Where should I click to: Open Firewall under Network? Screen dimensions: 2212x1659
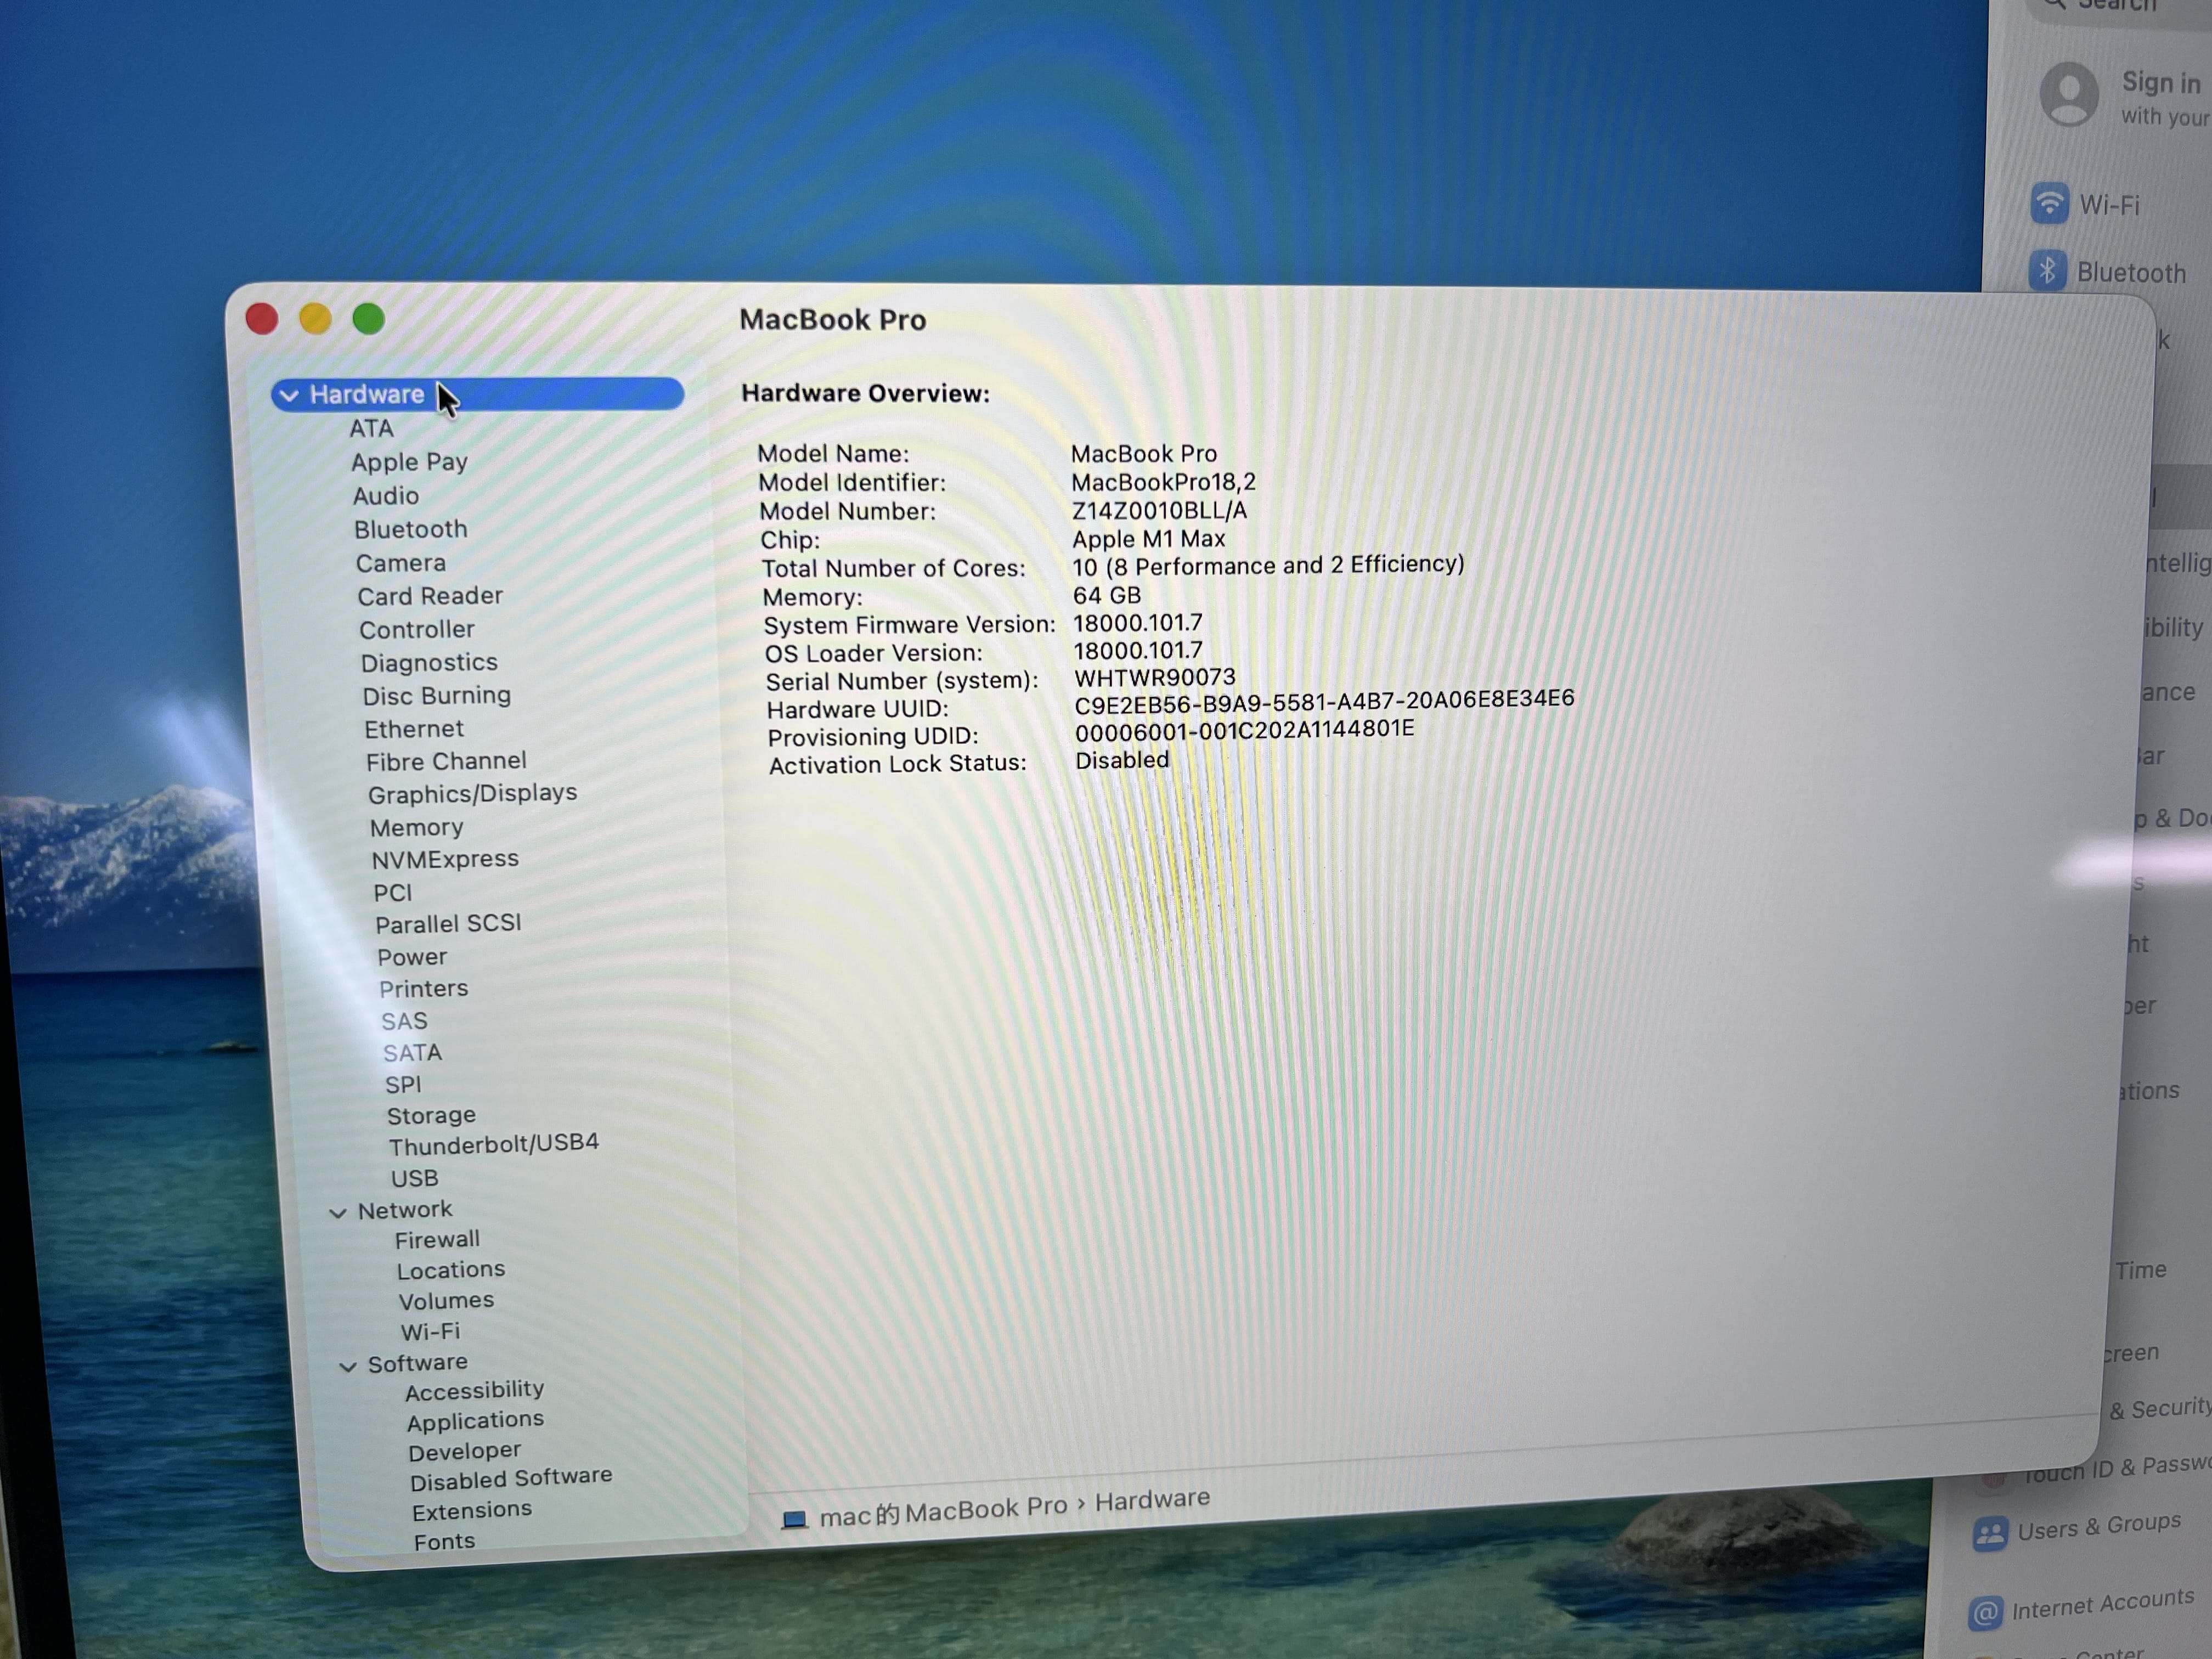tap(437, 1240)
